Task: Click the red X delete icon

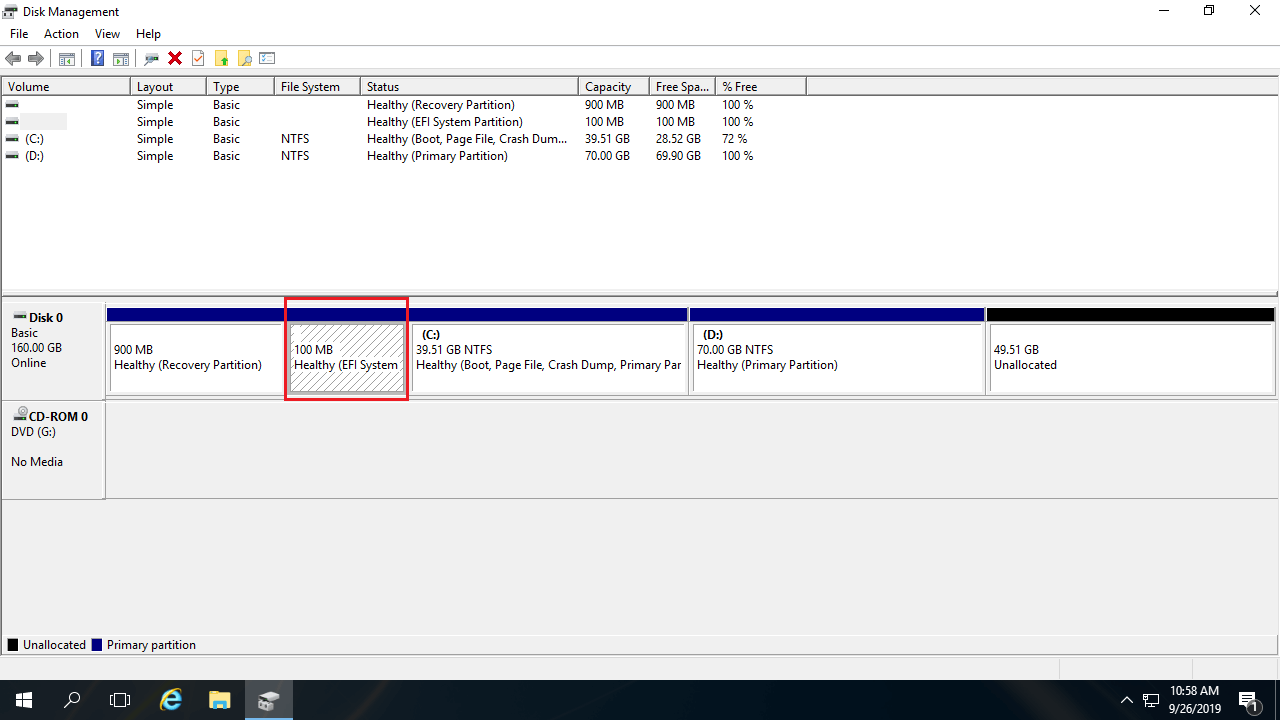Action: (175, 58)
